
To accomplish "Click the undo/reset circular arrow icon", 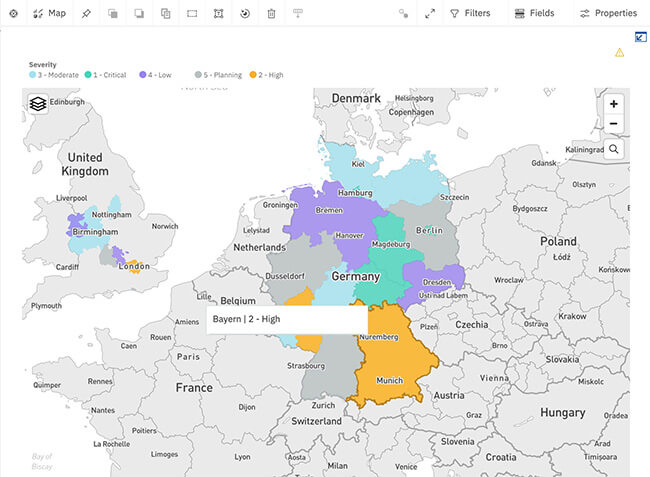I will click(245, 14).
